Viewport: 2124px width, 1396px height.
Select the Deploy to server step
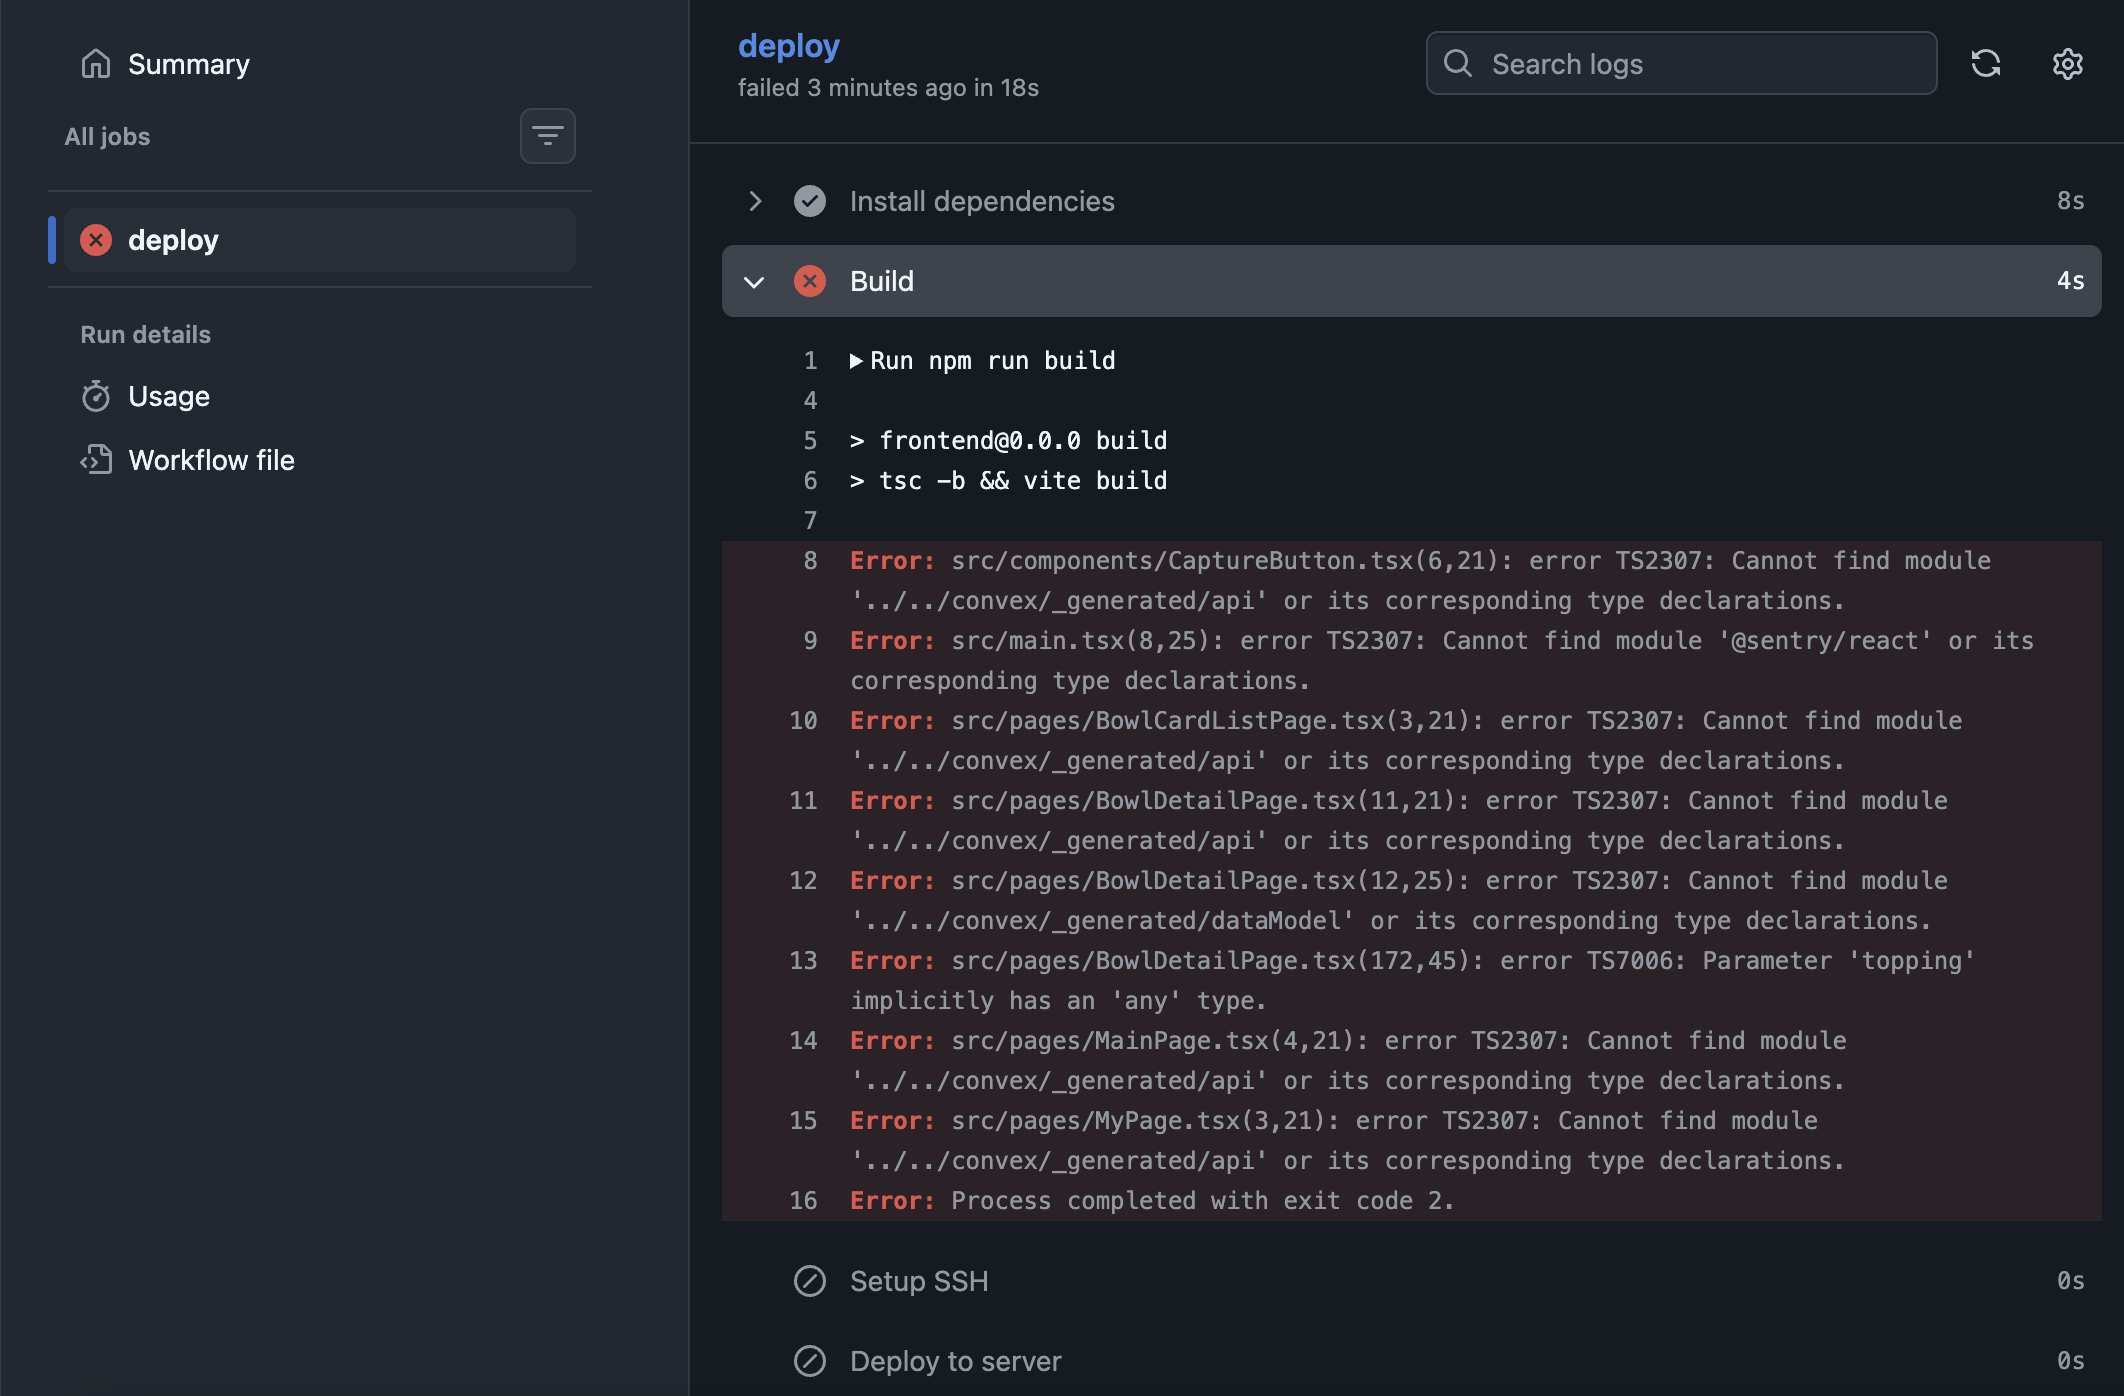tap(955, 1361)
